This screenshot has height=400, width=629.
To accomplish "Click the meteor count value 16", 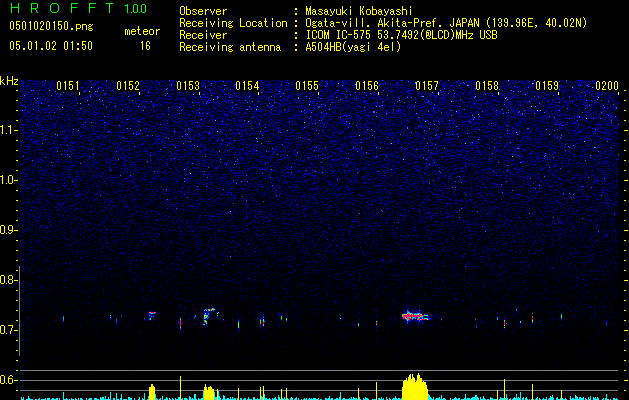I will pos(145,46).
